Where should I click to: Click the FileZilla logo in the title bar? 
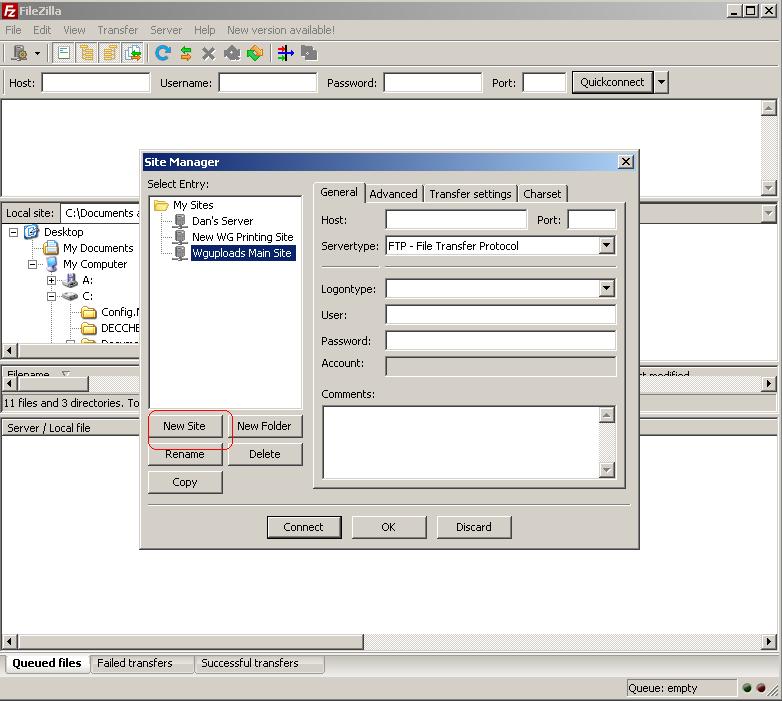point(9,10)
